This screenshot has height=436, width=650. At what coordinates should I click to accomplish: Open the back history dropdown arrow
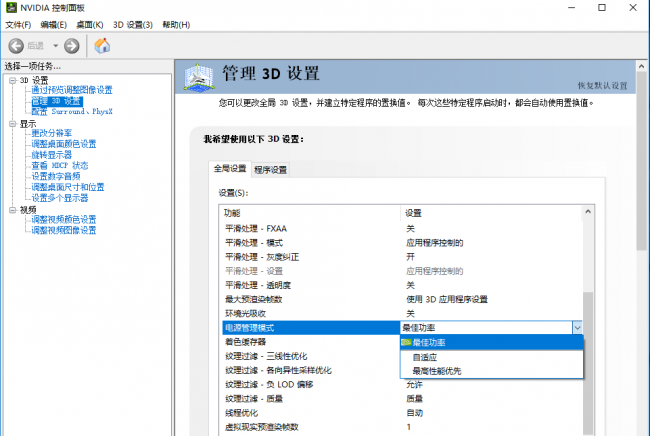(x=55, y=46)
